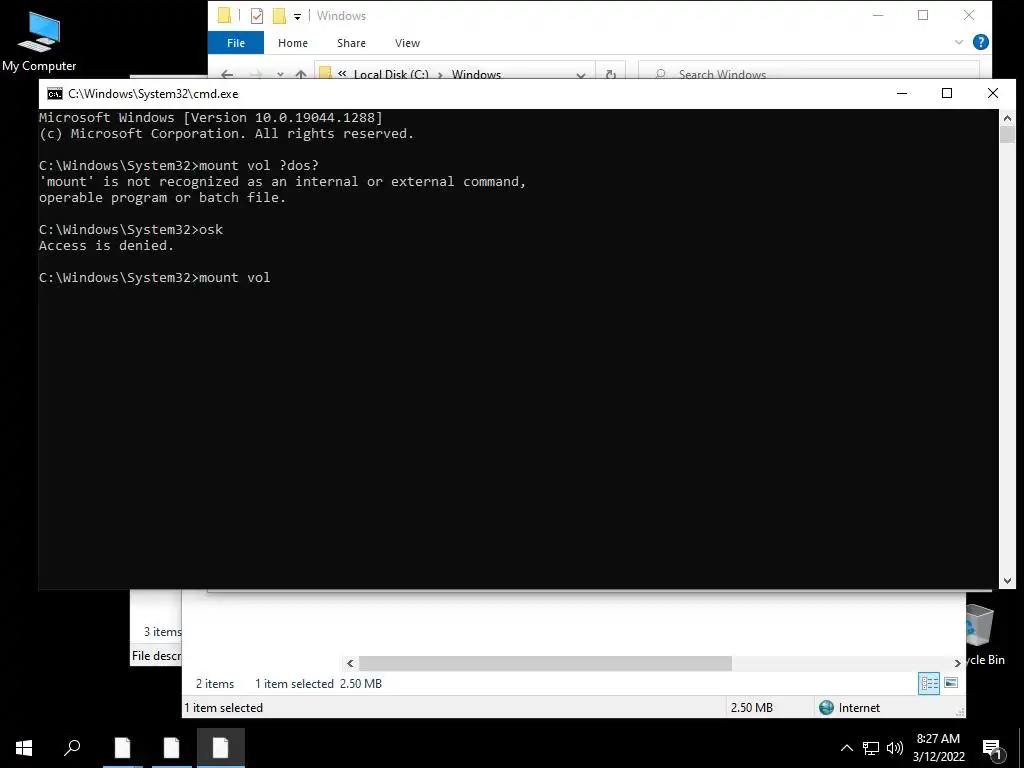Click left arrow of Explorer horizontal scrollbar
This screenshot has width=1024, height=768.
[x=351, y=664]
